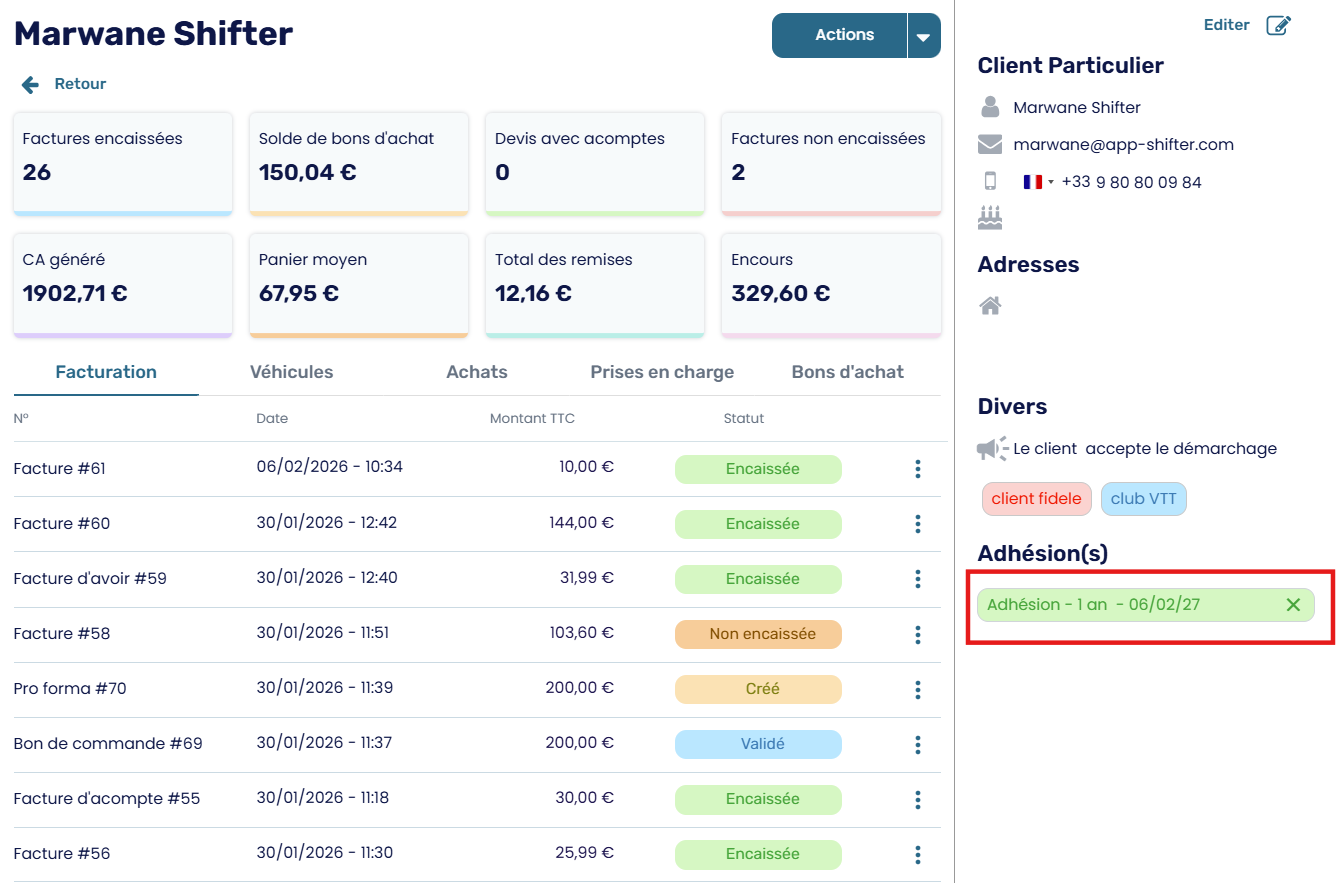This screenshot has height=883, width=1336.
Task: Click the marwane@app-shifter.com email address
Action: [x=1123, y=145]
